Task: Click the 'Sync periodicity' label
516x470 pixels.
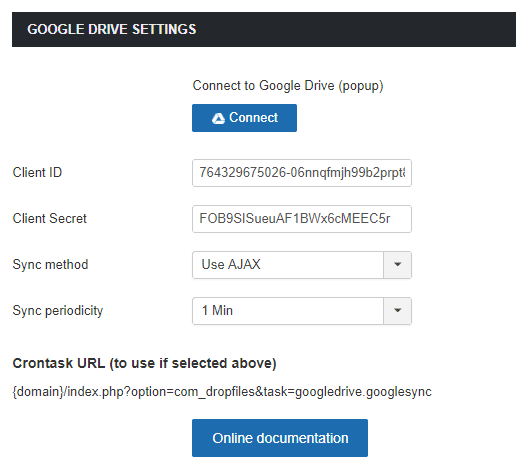Action: point(58,311)
